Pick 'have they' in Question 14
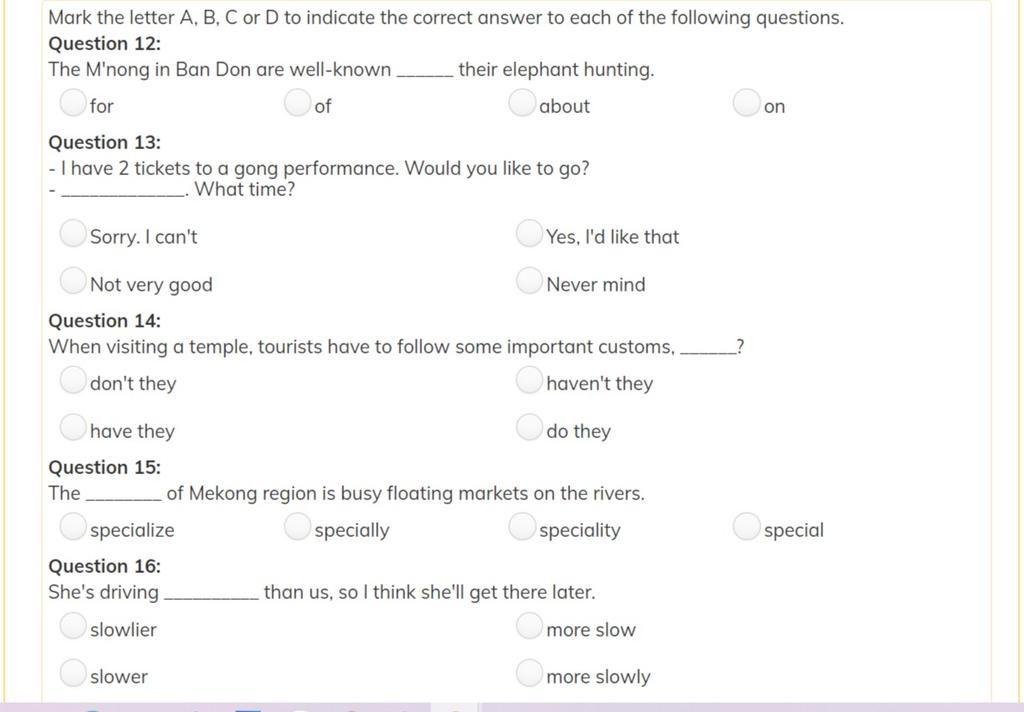Image resolution: width=1024 pixels, height=712 pixels. pos(72,427)
